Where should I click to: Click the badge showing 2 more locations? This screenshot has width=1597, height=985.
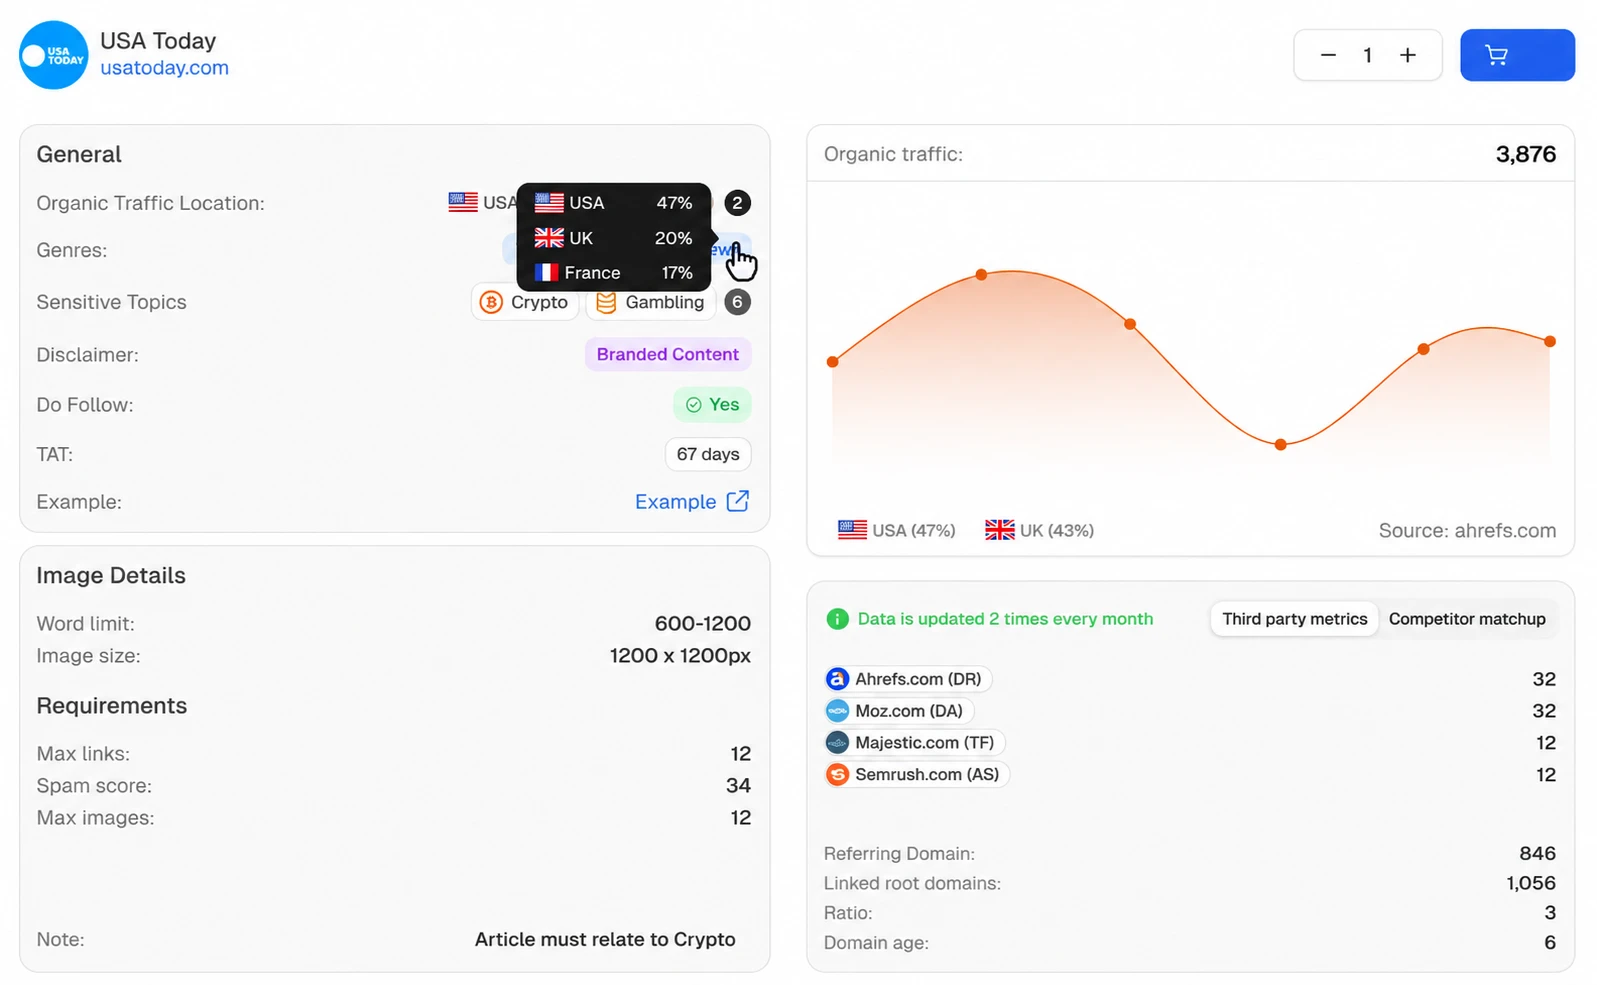pos(737,203)
